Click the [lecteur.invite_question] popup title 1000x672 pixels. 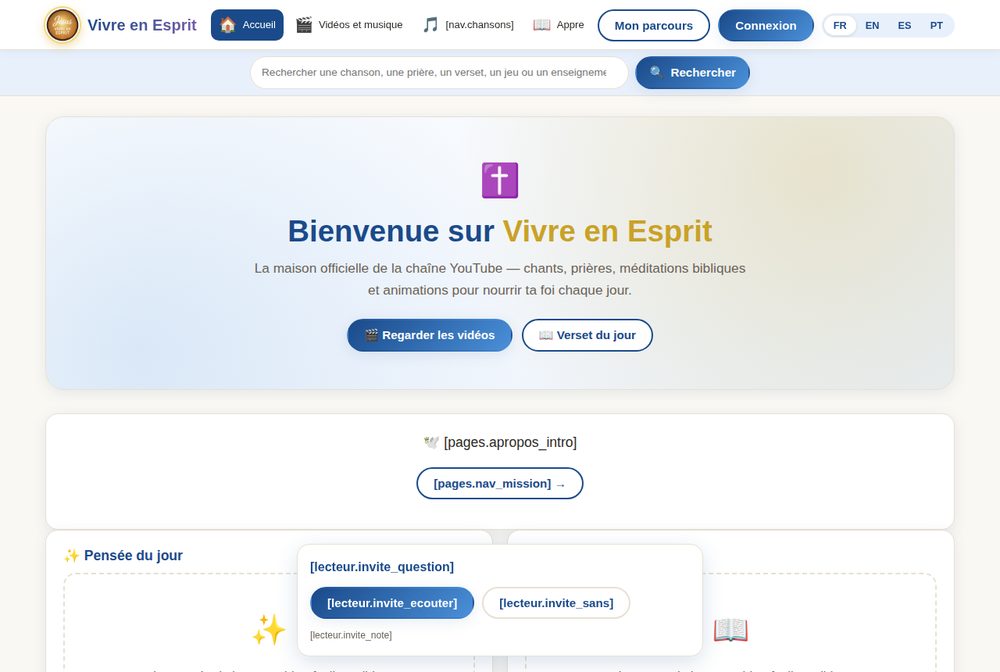click(x=382, y=567)
